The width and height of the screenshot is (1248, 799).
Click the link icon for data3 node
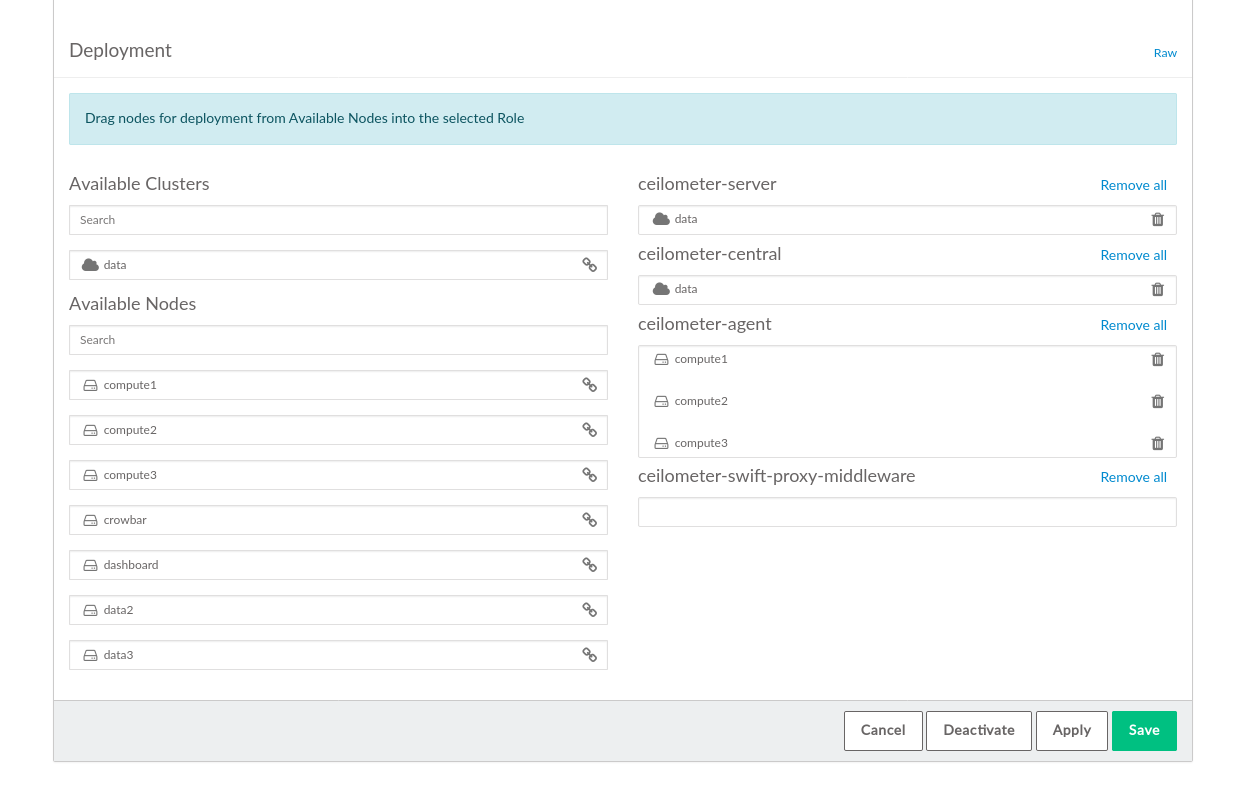589,655
